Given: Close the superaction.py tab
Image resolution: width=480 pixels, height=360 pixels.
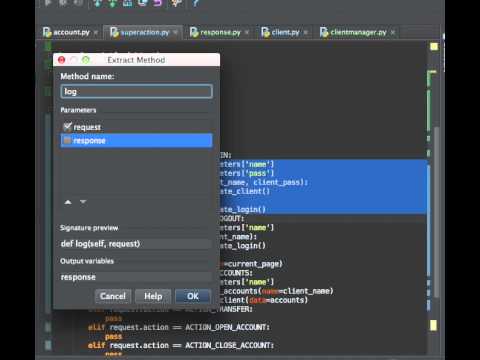Looking at the screenshot, I should click(175, 32).
